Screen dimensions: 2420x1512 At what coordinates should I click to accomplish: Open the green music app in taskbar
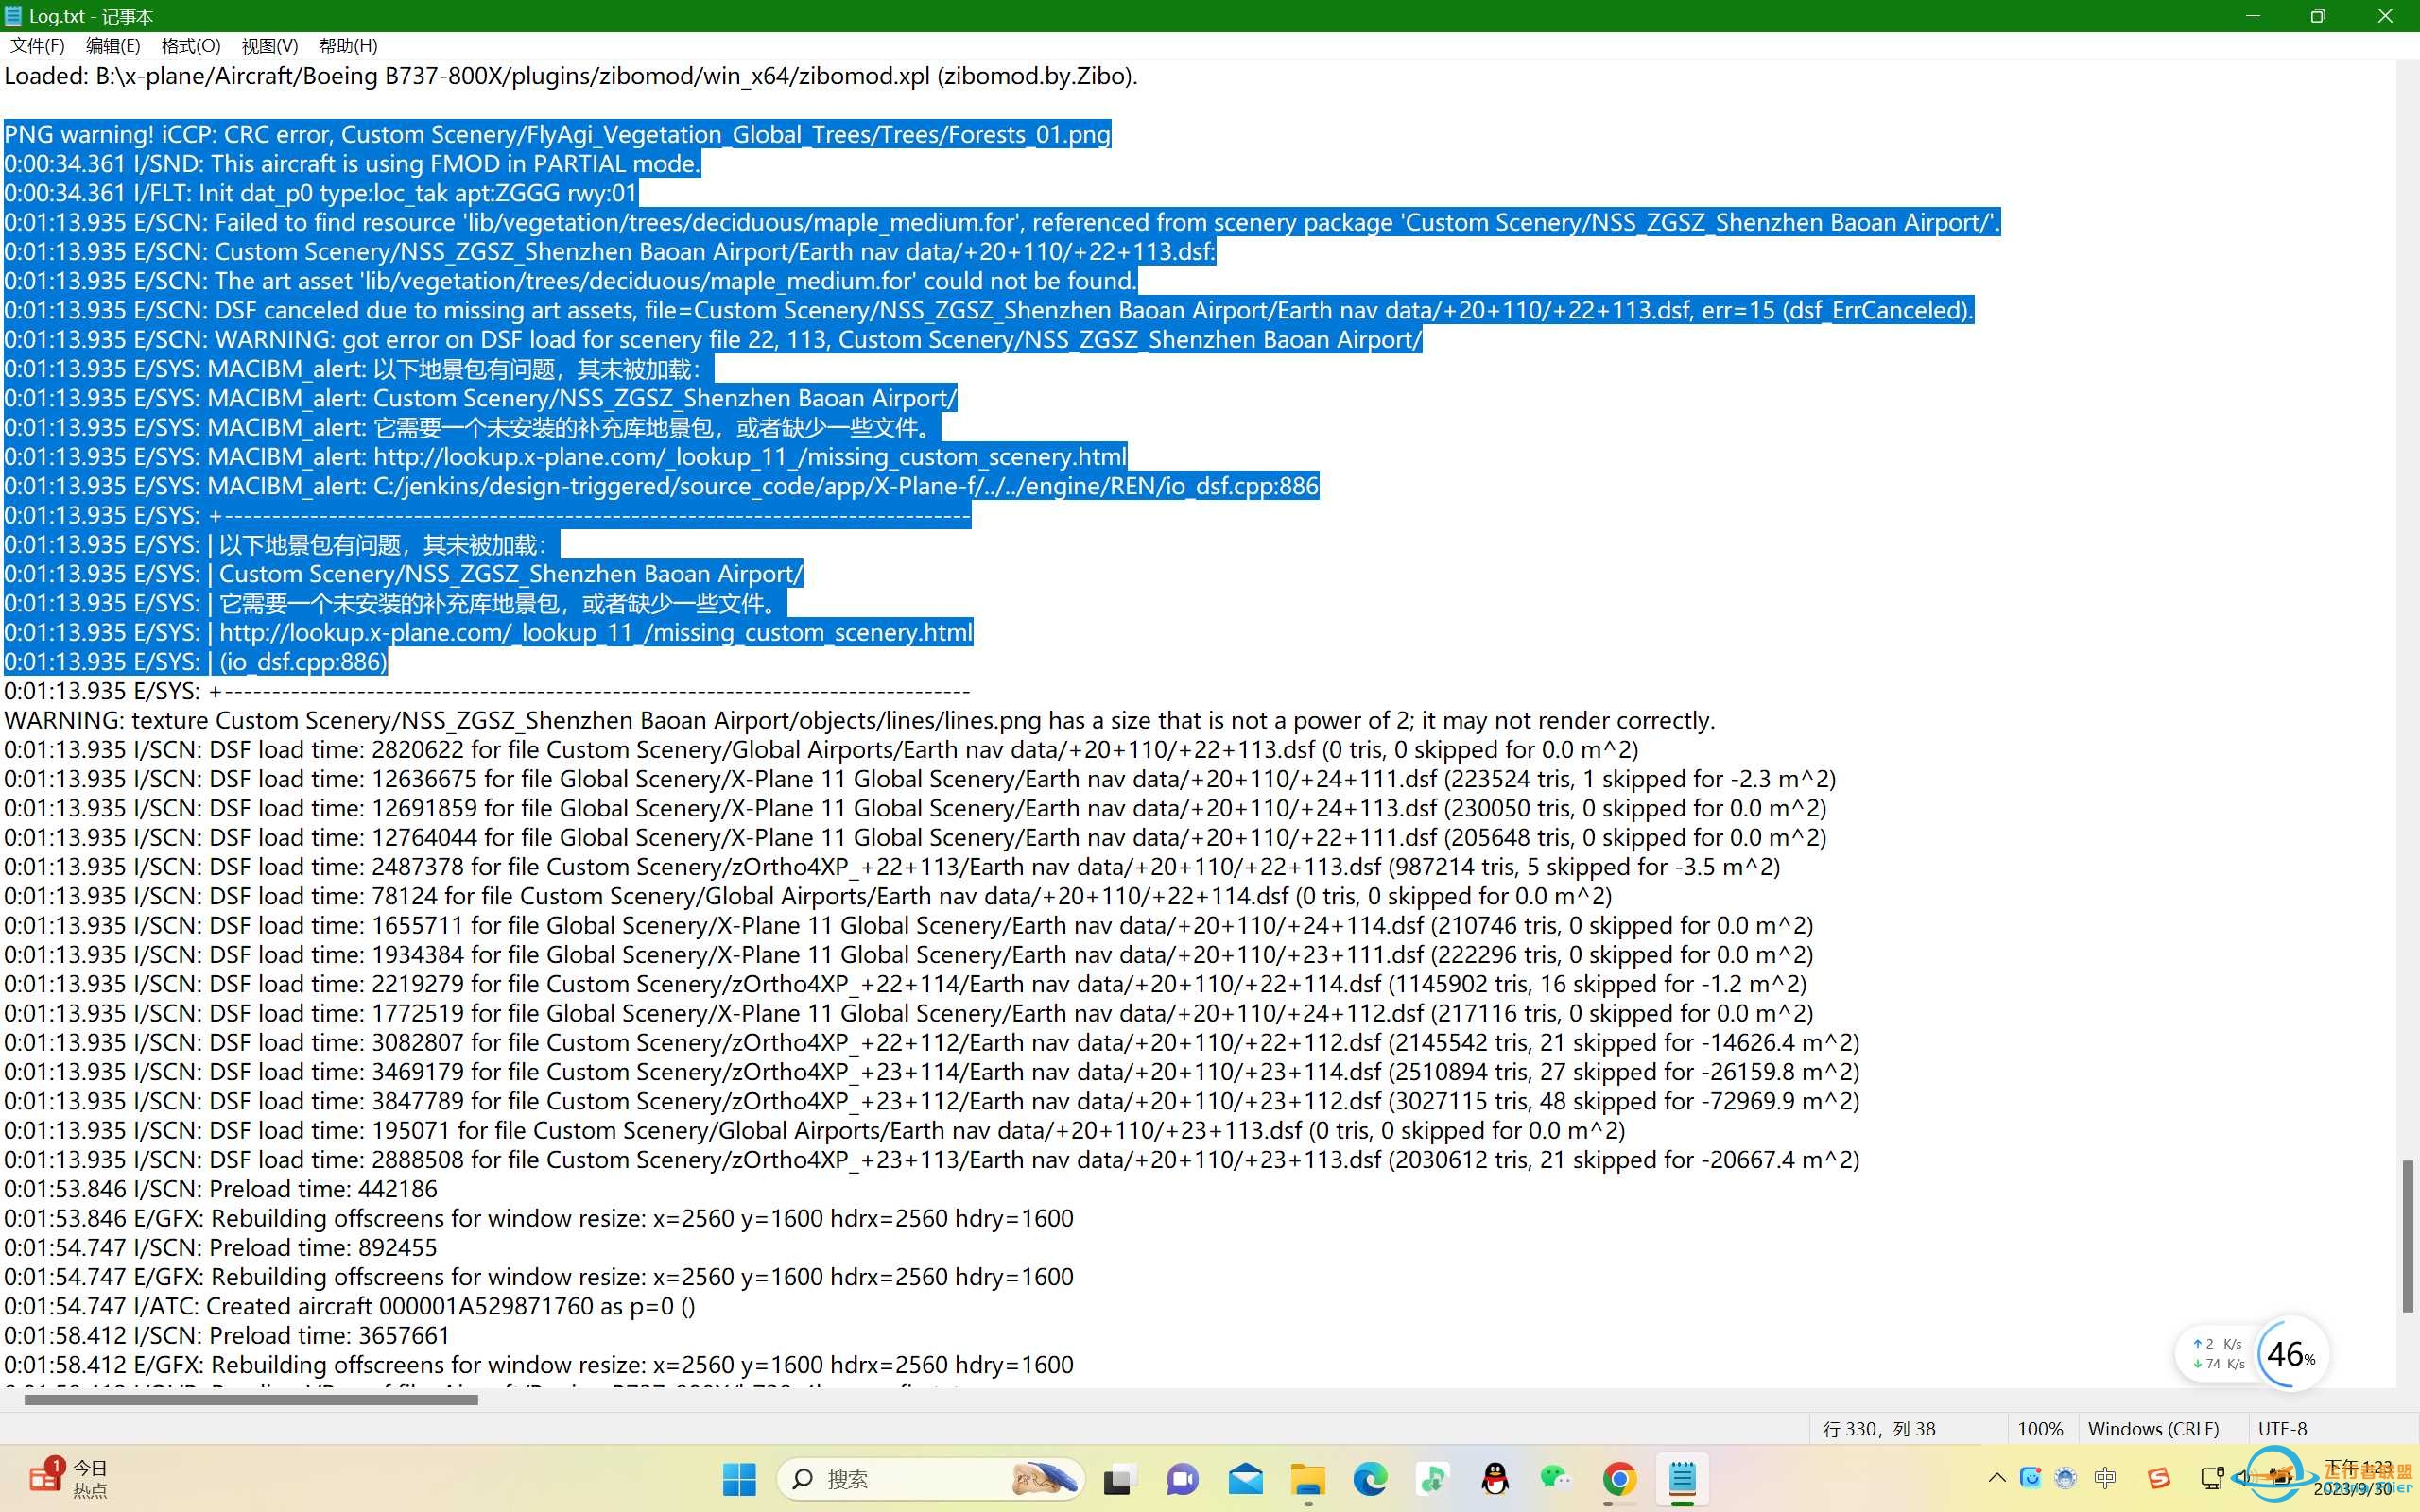click(1433, 1478)
